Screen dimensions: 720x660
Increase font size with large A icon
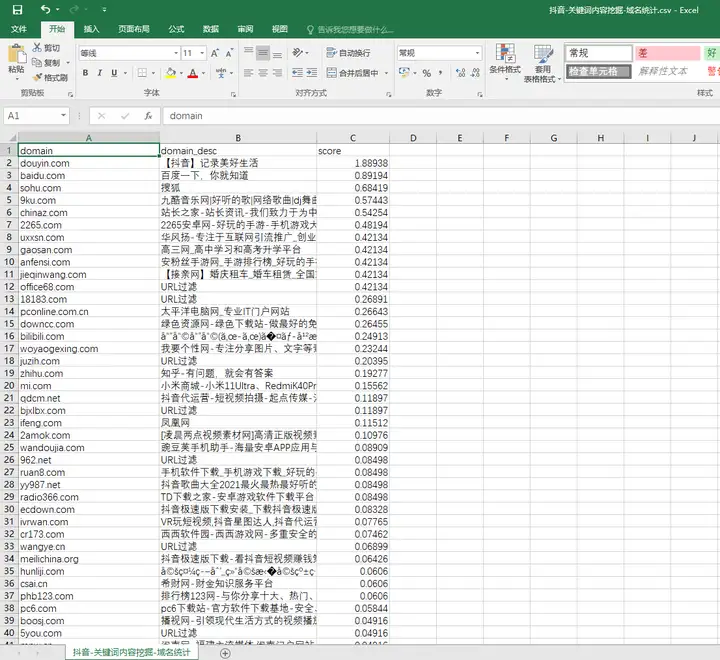(214, 53)
